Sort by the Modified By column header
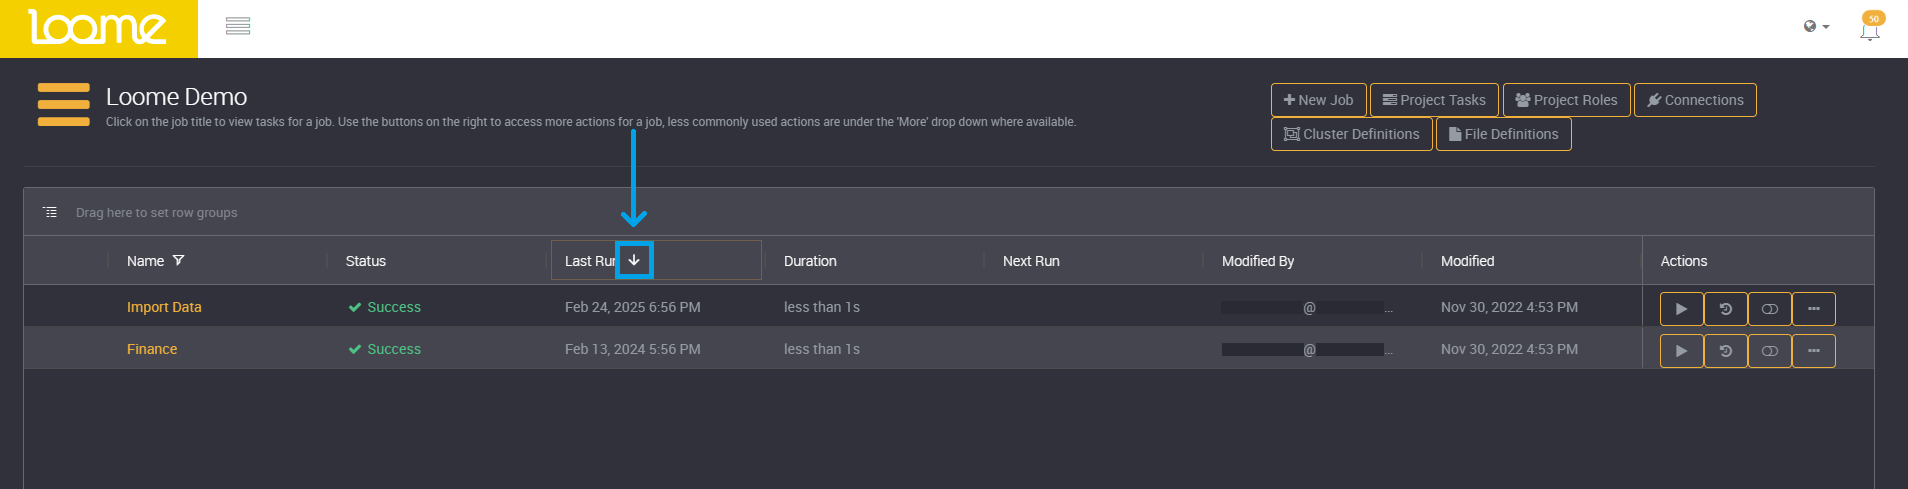 1258,261
